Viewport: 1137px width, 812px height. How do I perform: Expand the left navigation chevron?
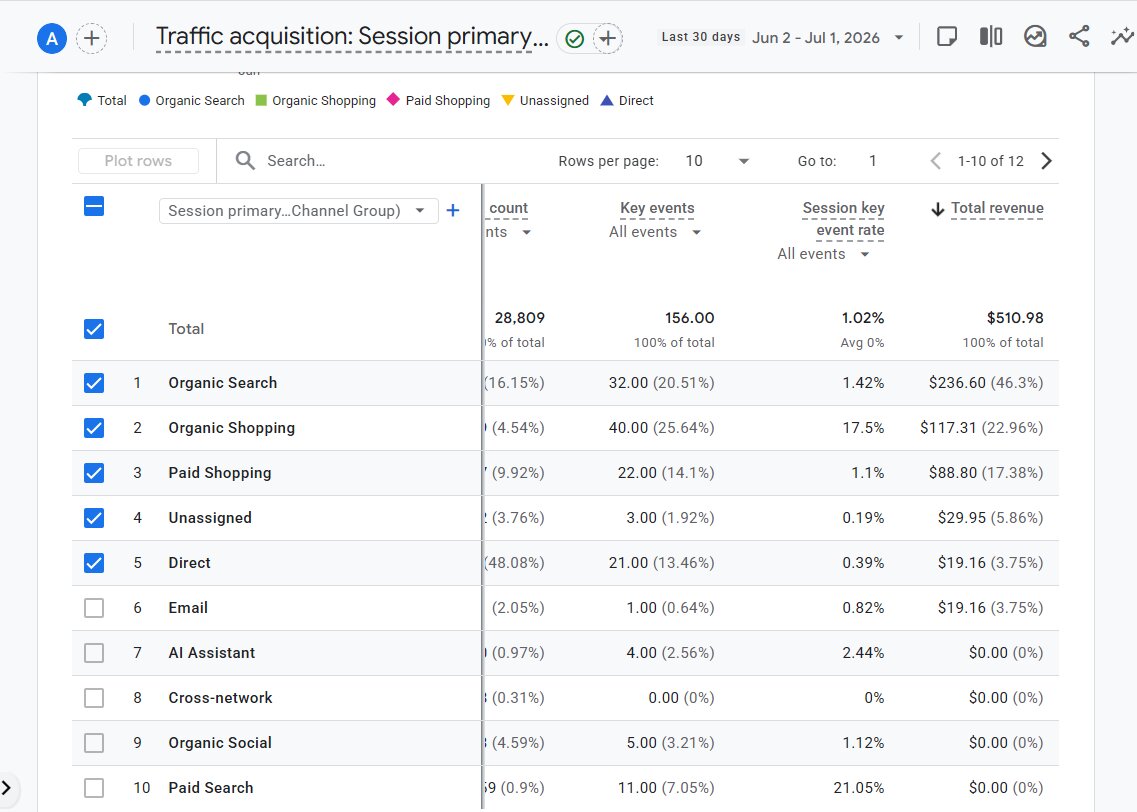pyautogui.click(x=7, y=787)
